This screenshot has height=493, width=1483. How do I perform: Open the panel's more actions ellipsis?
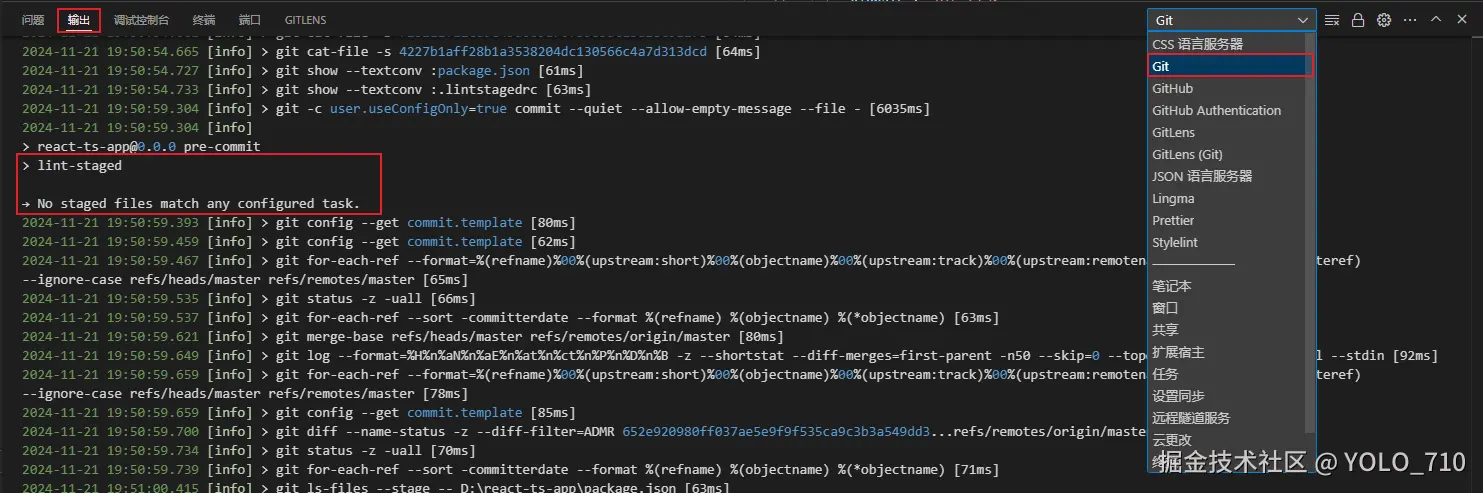(1410, 20)
